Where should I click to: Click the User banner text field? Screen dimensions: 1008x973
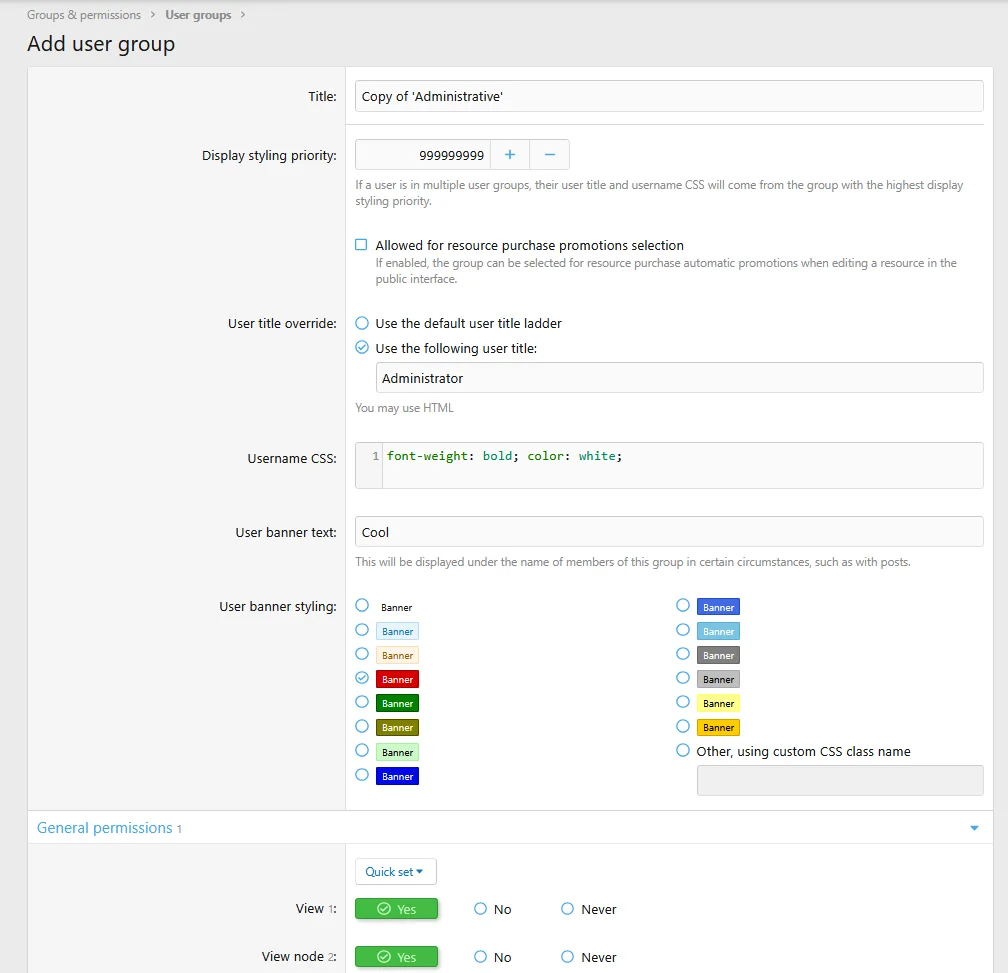668,532
